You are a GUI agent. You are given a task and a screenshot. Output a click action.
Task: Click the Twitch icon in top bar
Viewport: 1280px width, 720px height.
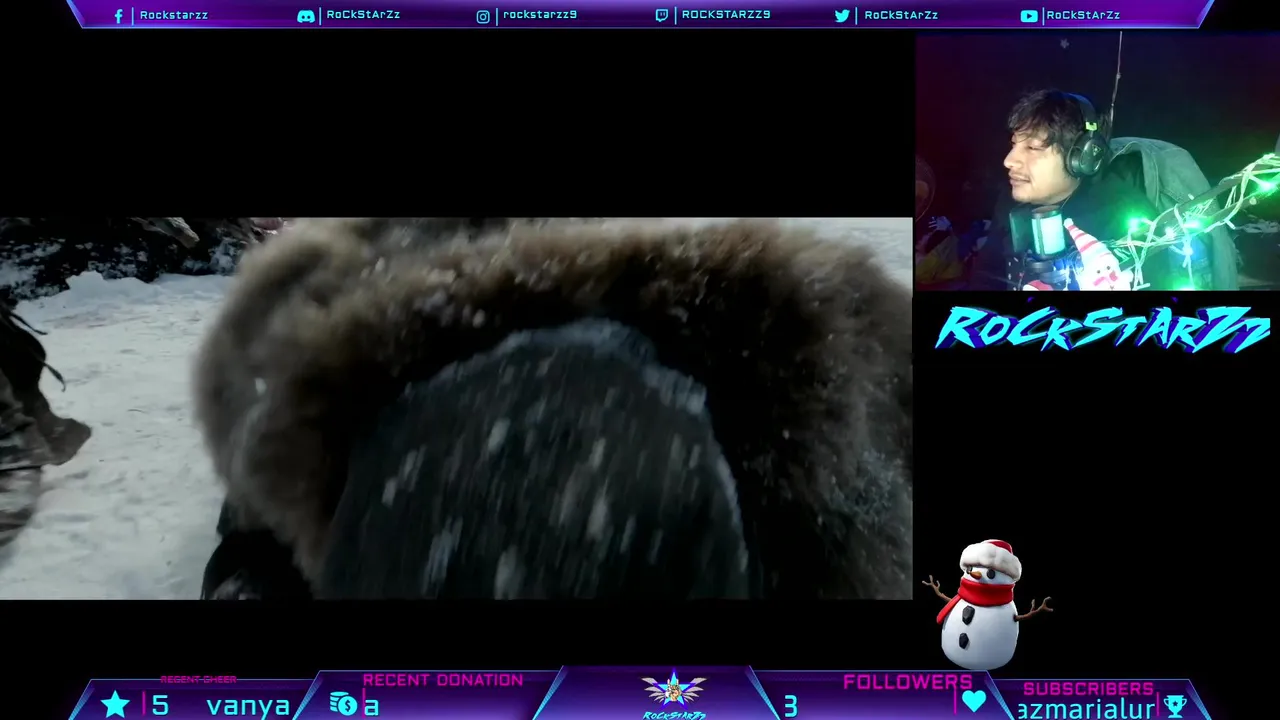point(661,15)
